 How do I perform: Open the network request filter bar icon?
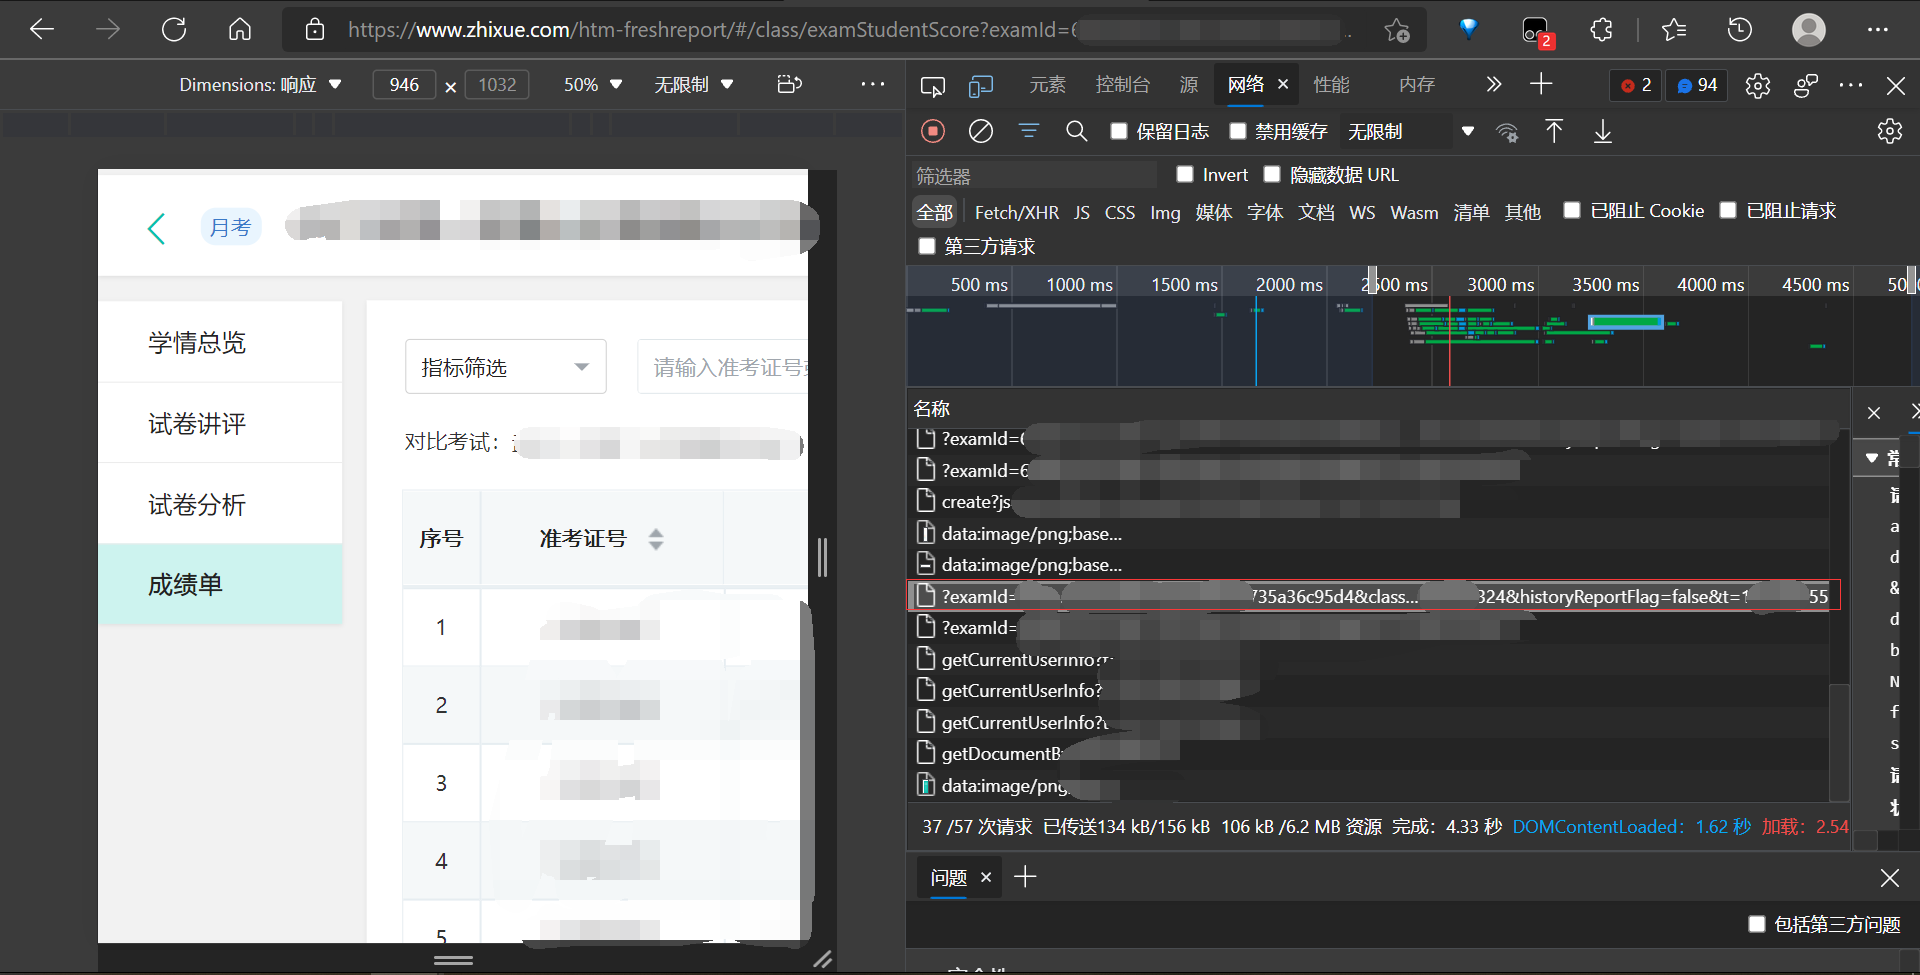[1028, 131]
